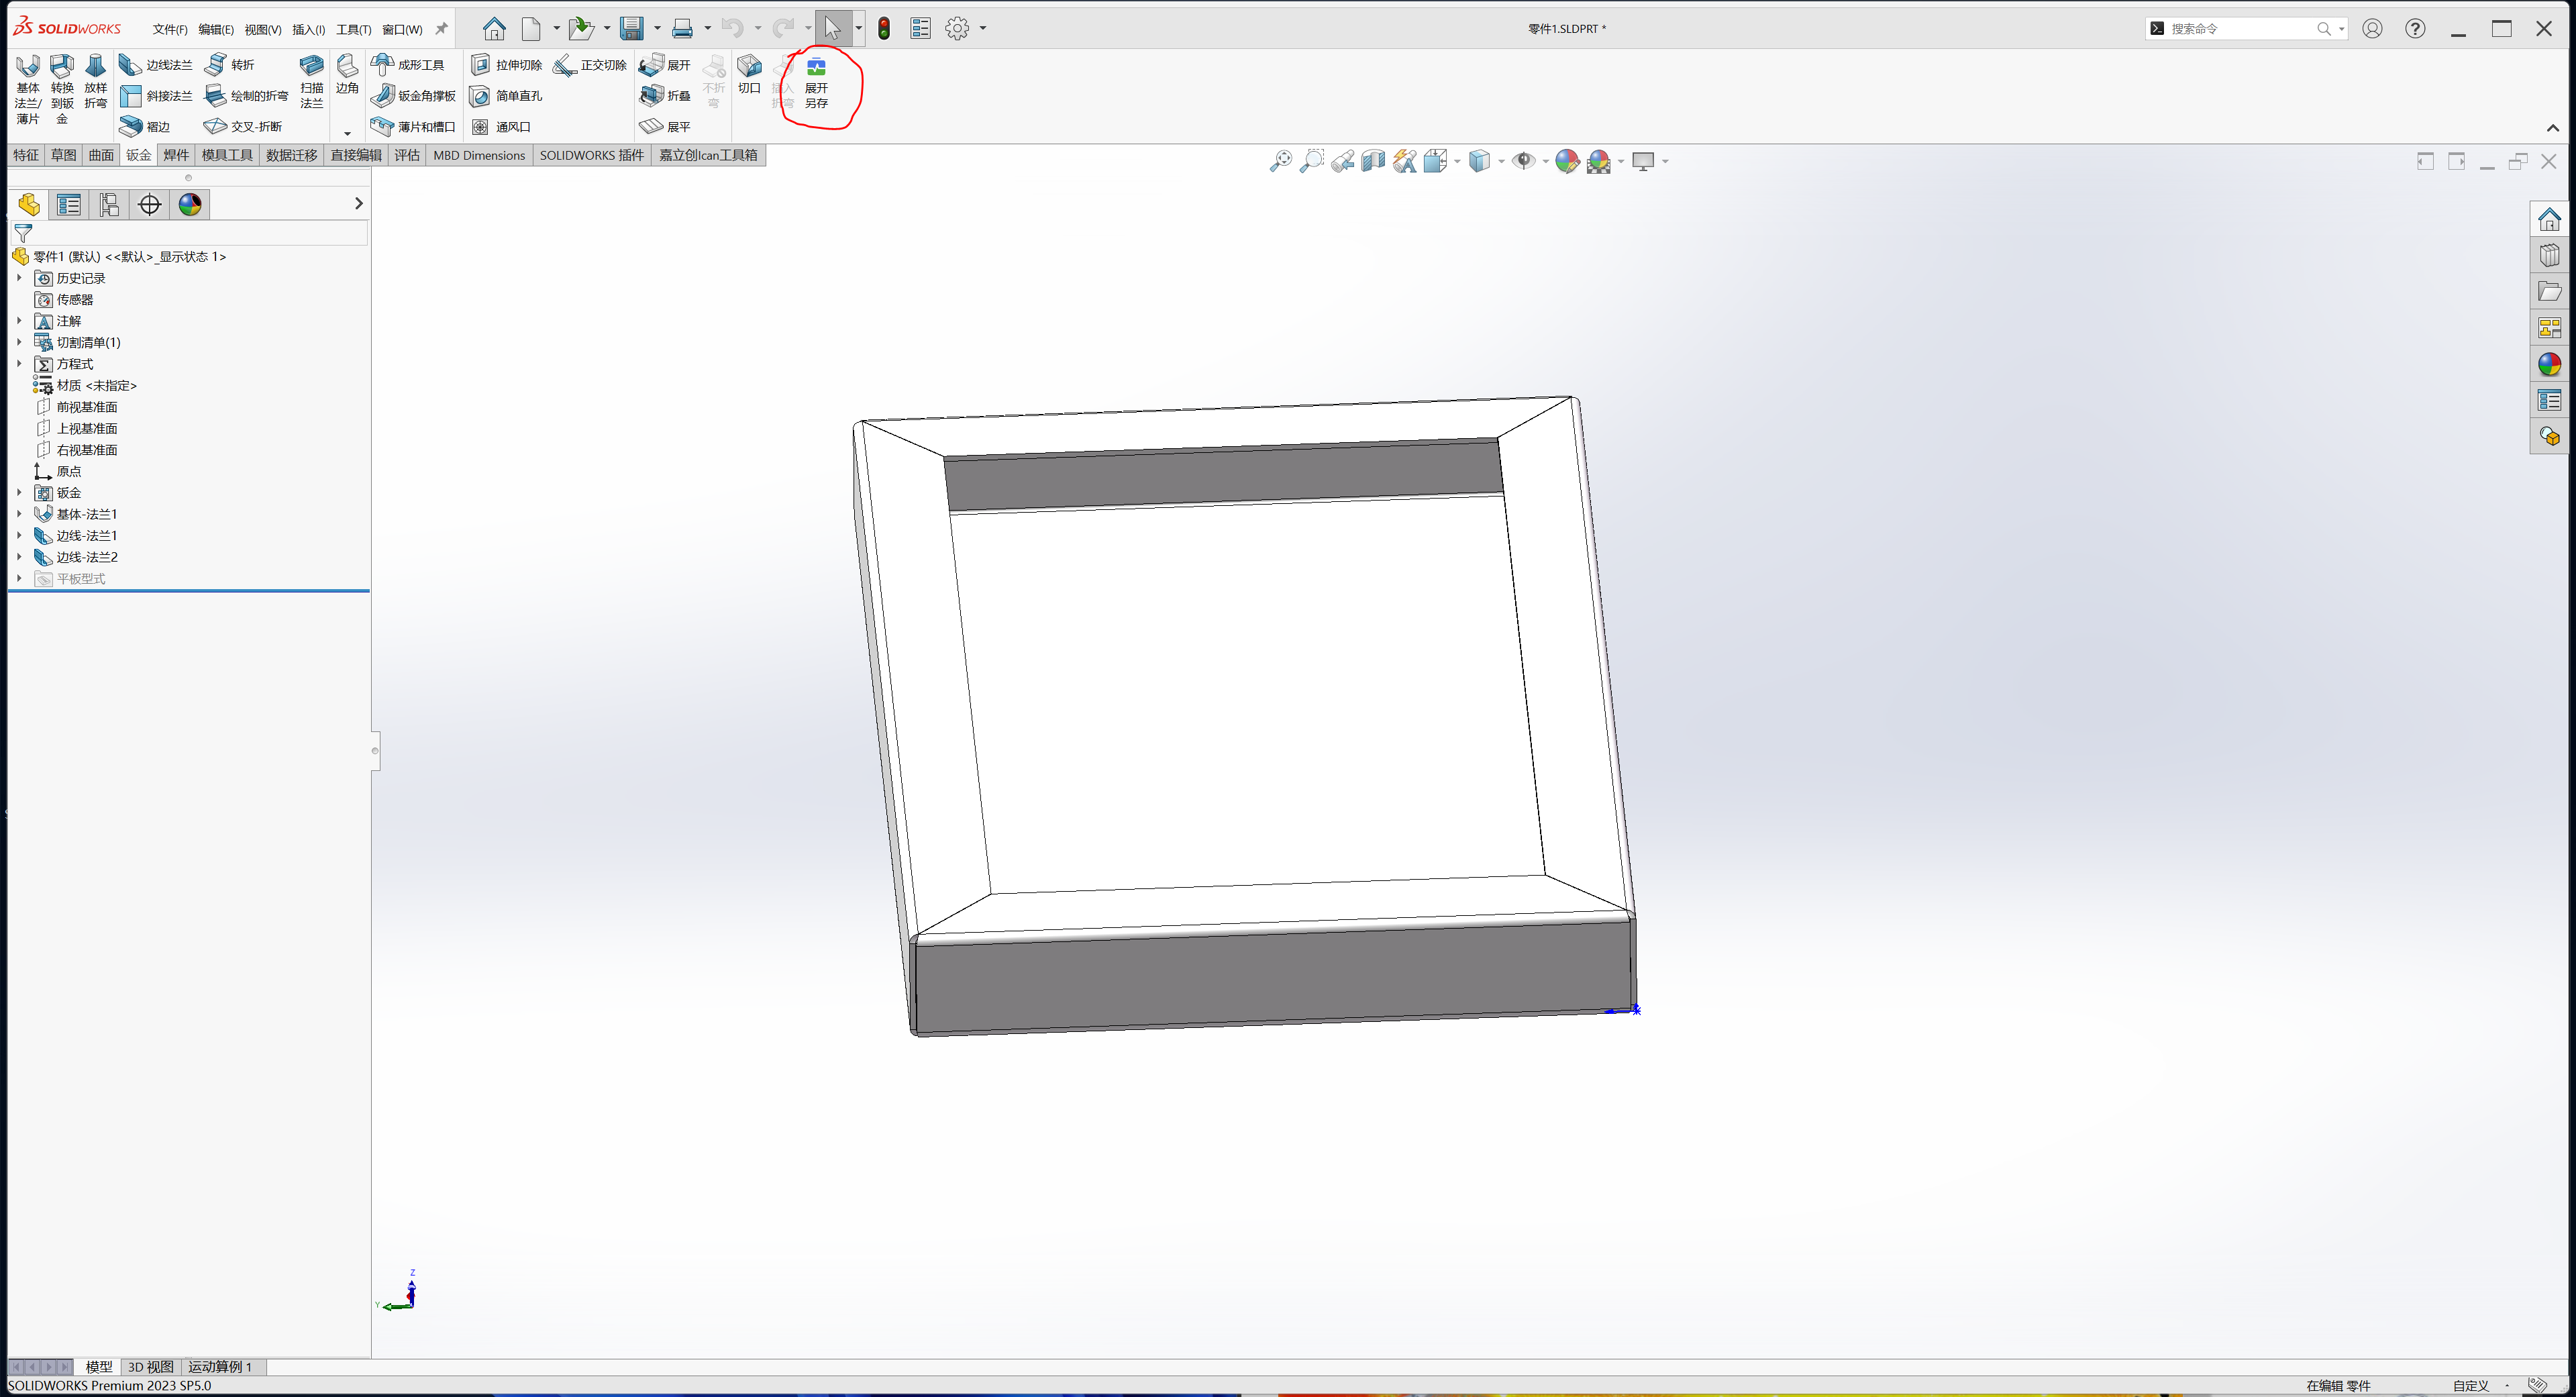Pick the 褶边 hem tool

click(145, 127)
